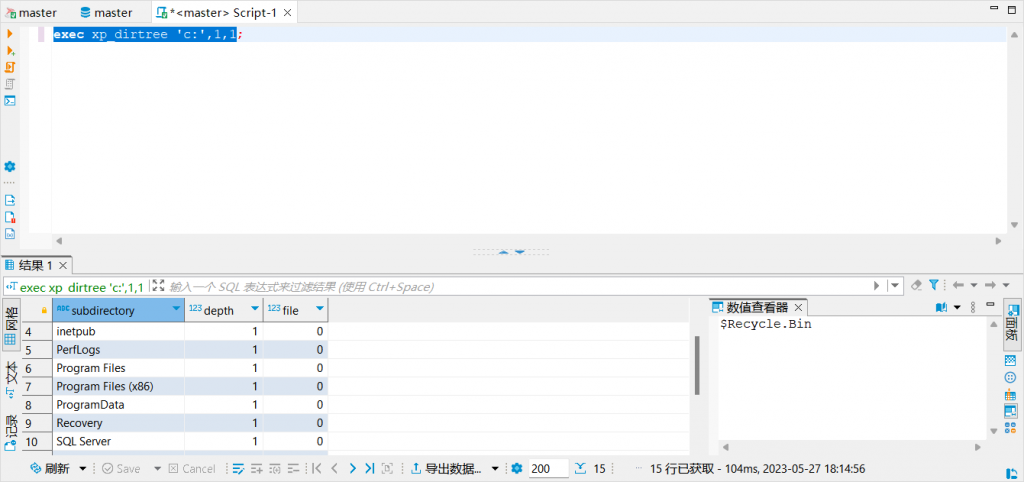Click the fetch size field showing 200
The image size is (1024, 482).
(x=548, y=468)
